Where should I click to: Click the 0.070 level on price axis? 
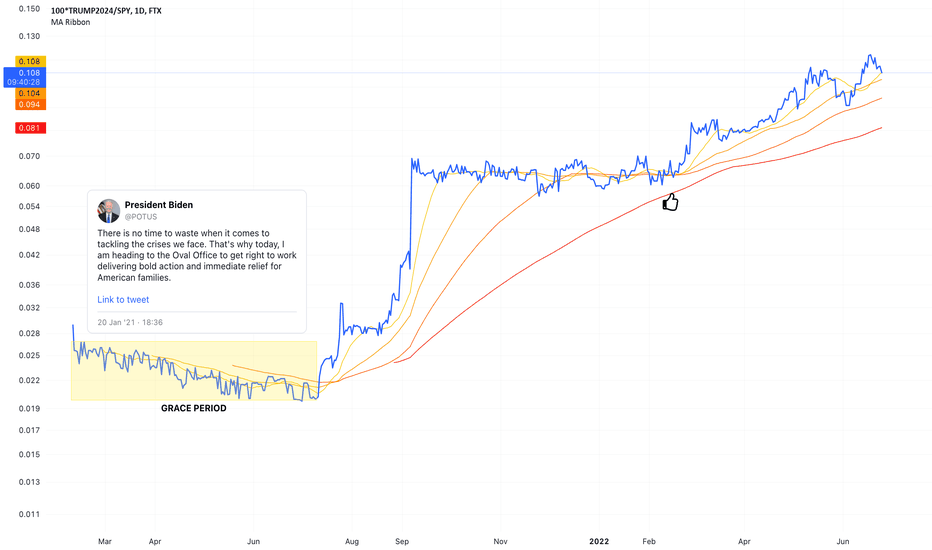[29, 156]
